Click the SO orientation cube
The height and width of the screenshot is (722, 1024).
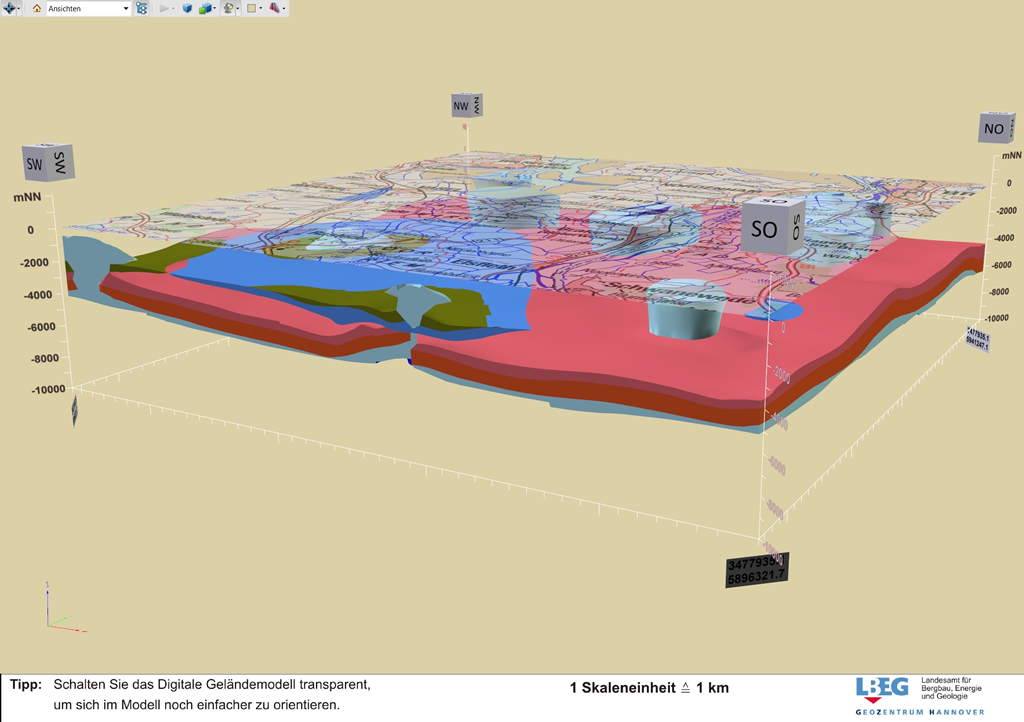pos(772,229)
